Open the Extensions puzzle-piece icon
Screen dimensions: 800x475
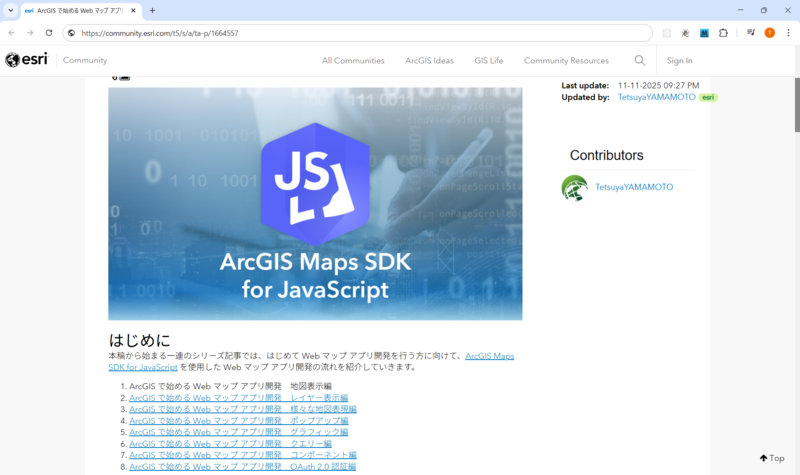(x=723, y=33)
